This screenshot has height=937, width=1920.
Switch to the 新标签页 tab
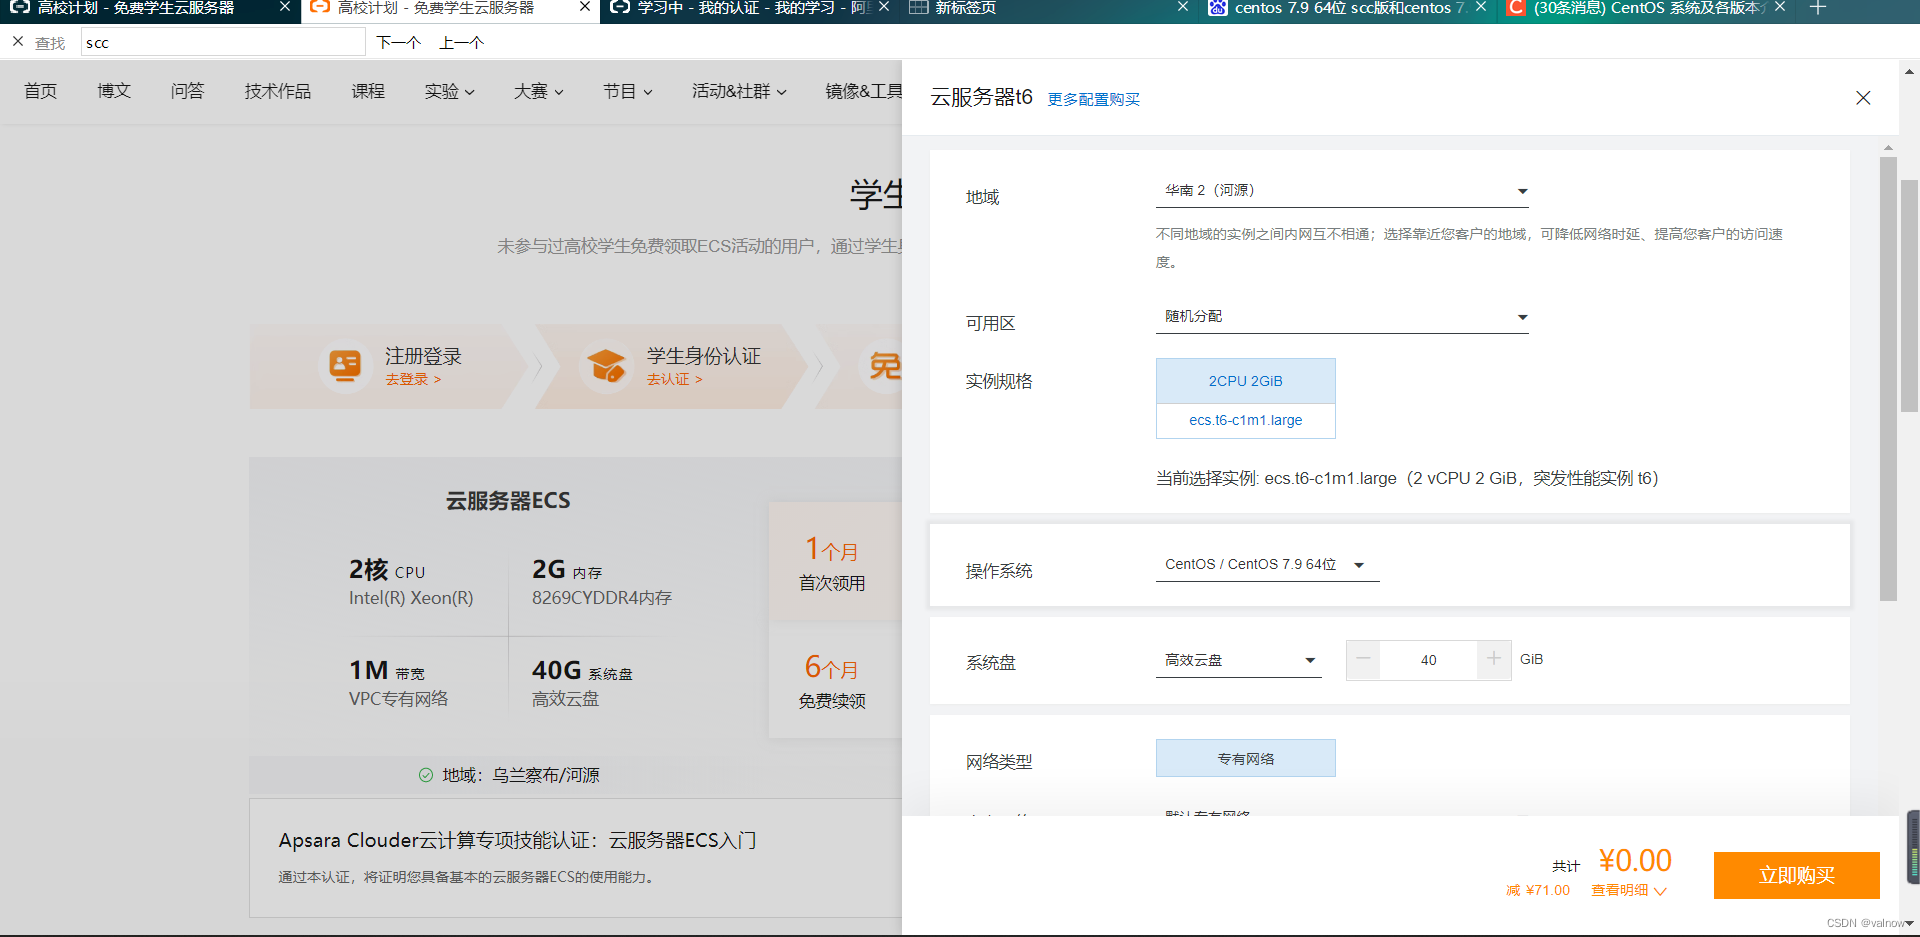(1040, 8)
